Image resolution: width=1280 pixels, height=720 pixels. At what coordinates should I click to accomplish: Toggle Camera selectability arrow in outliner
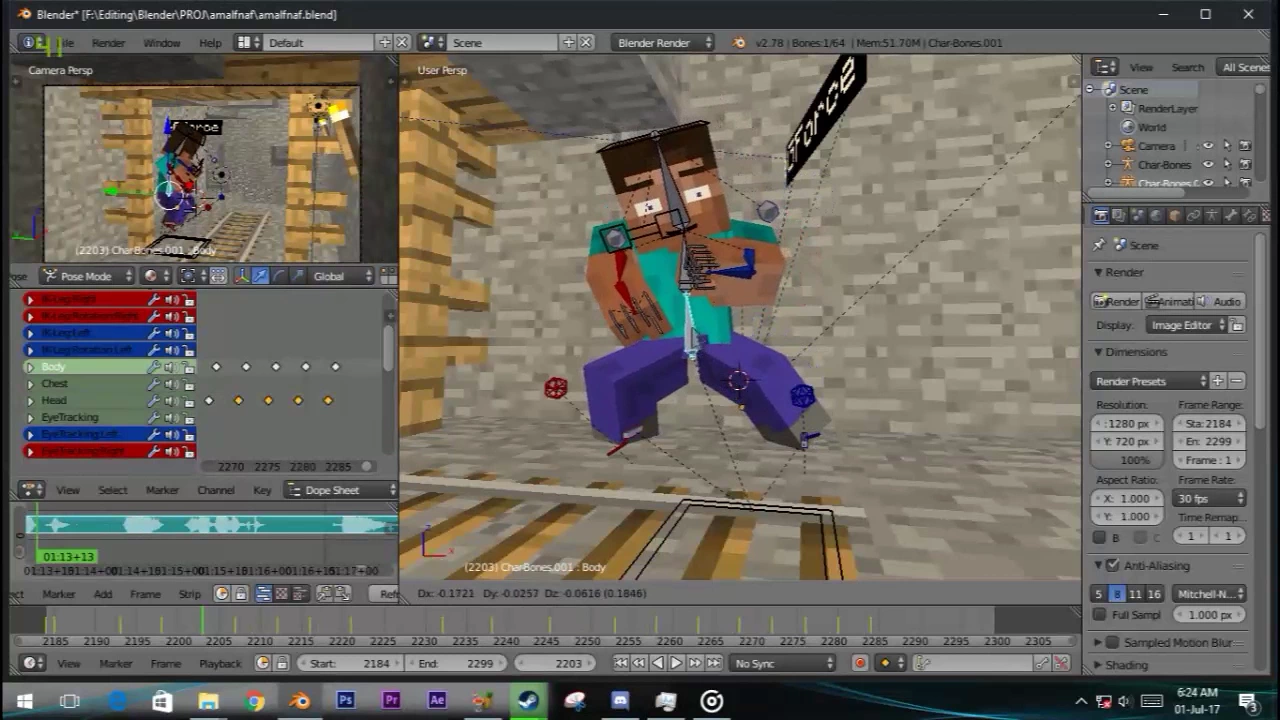(1227, 146)
